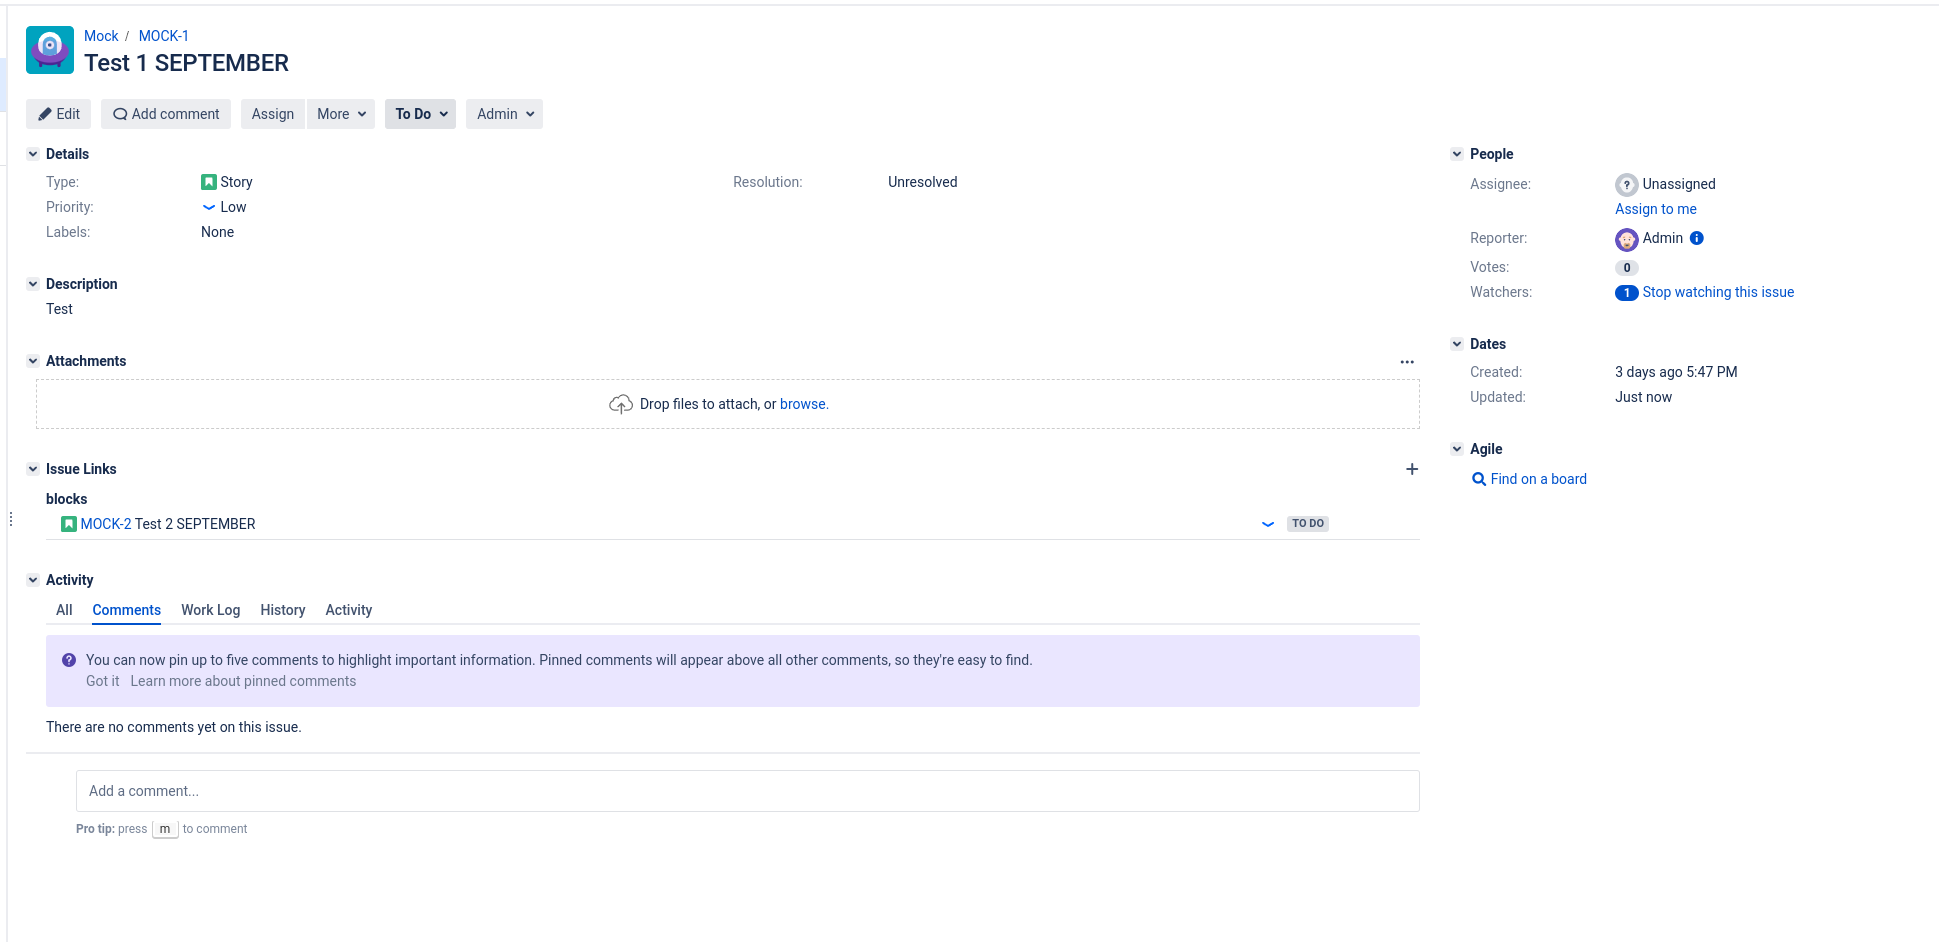
Task: Click the help icon in the pinned comments banner
Action: (69, 659)
